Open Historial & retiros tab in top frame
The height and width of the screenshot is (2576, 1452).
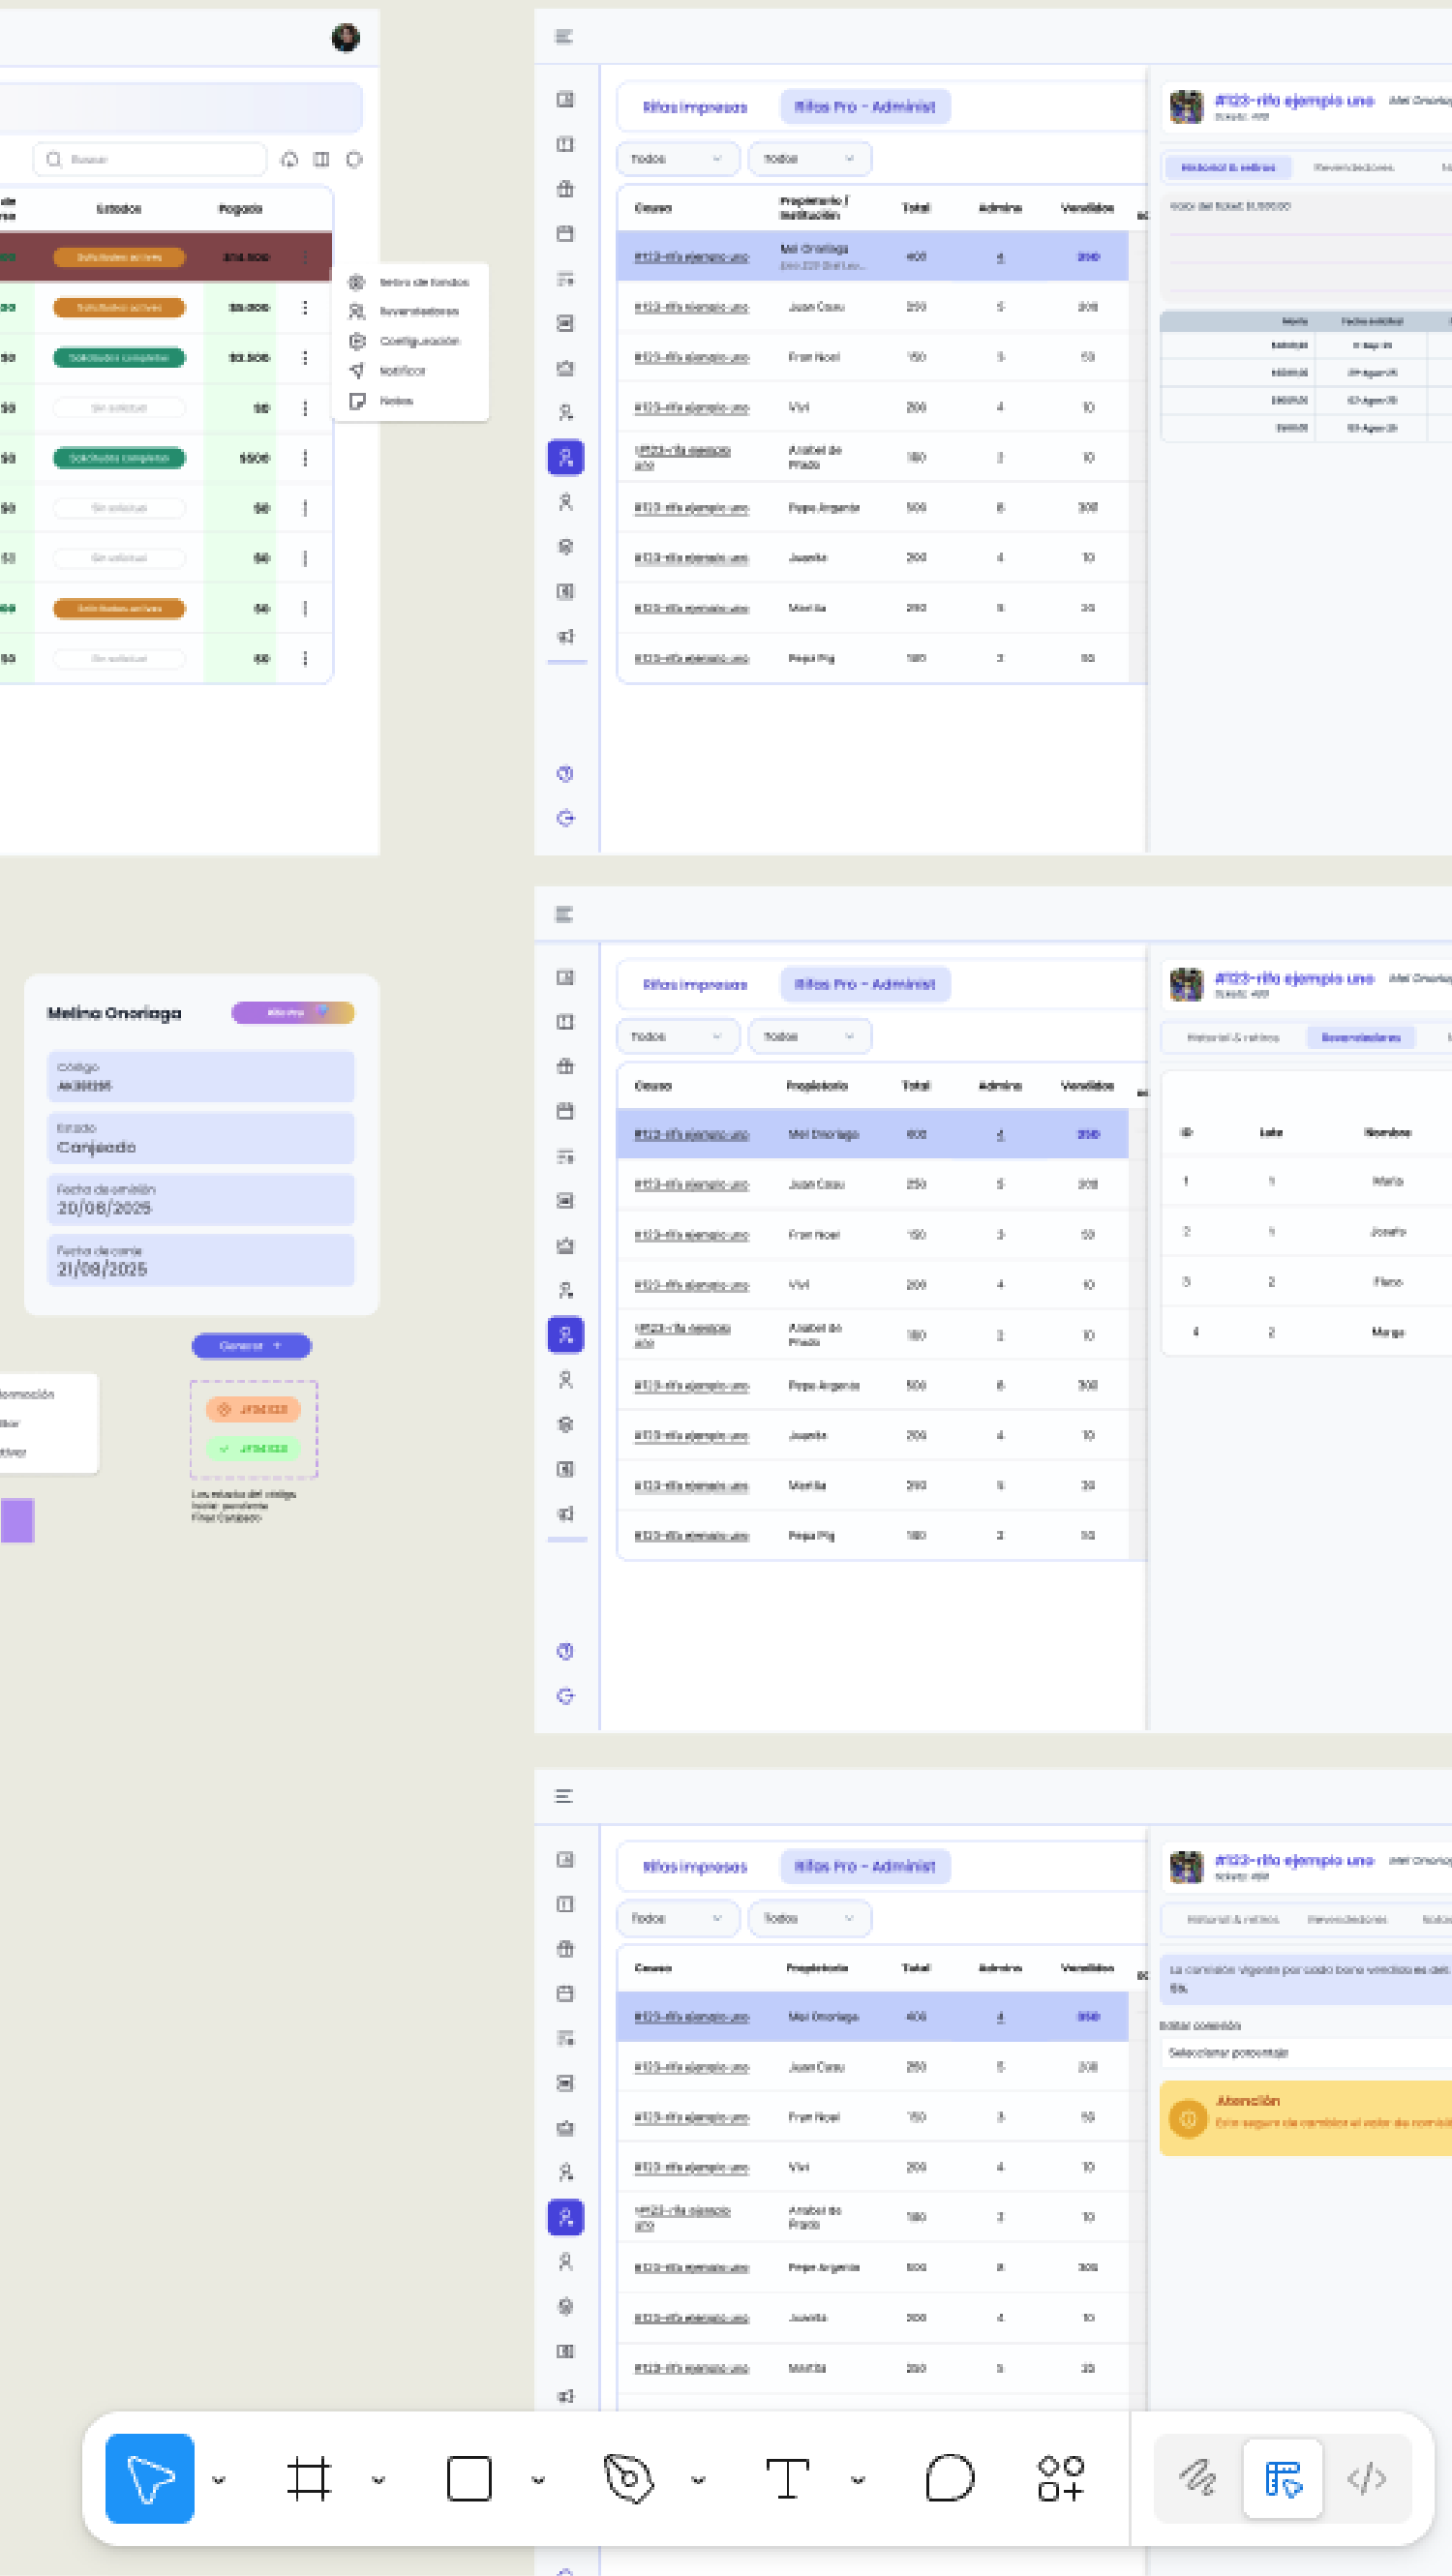coord(1228,167)
